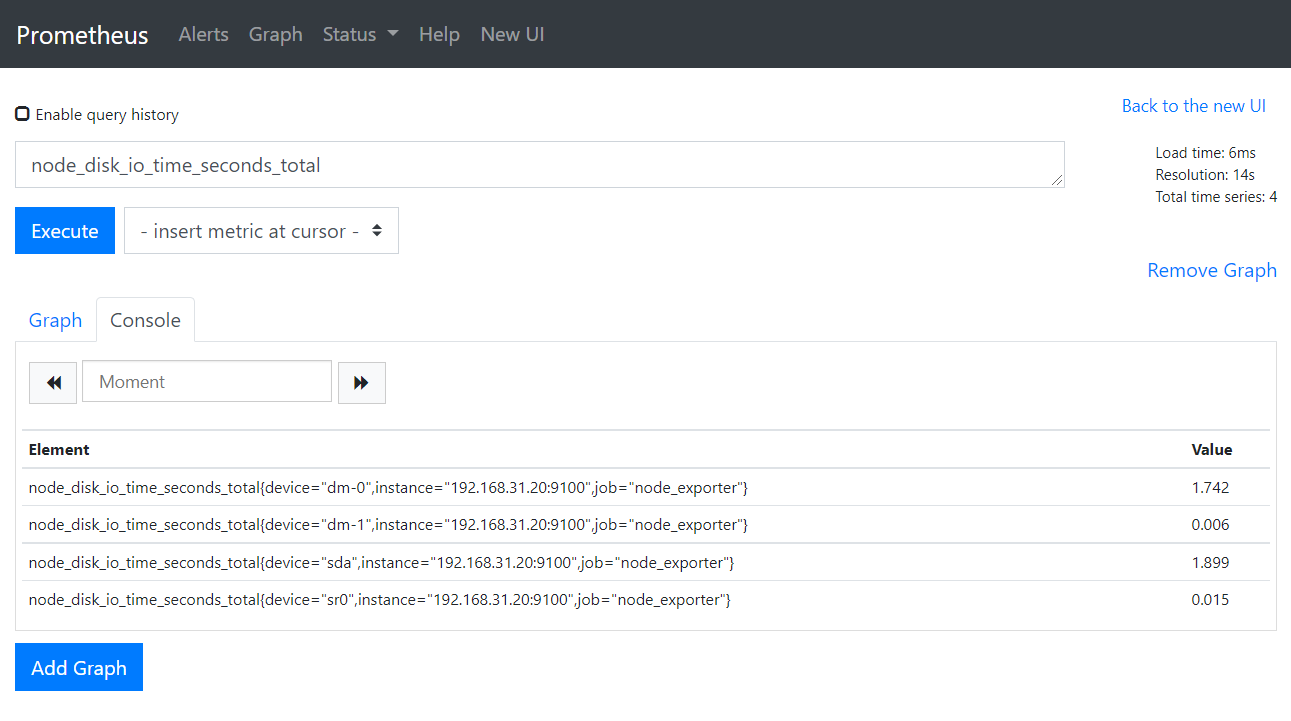Image resolution: width=1291 pixels, height=721 pixels.
Task: Enable the query history checkbox
Action: (x=22, y=114)
